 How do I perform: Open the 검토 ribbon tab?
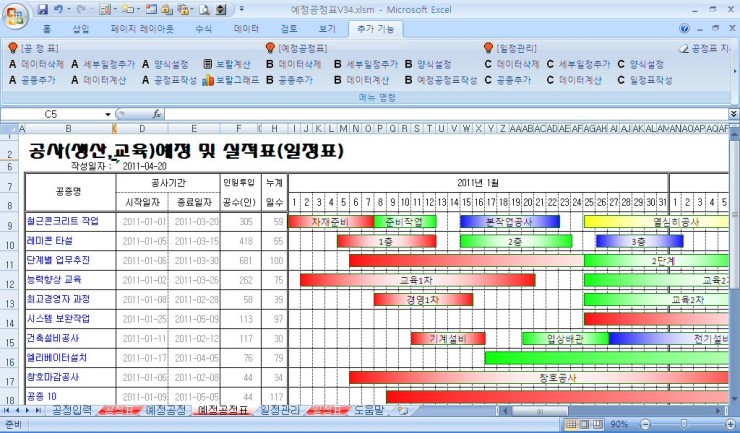(289, 29)
